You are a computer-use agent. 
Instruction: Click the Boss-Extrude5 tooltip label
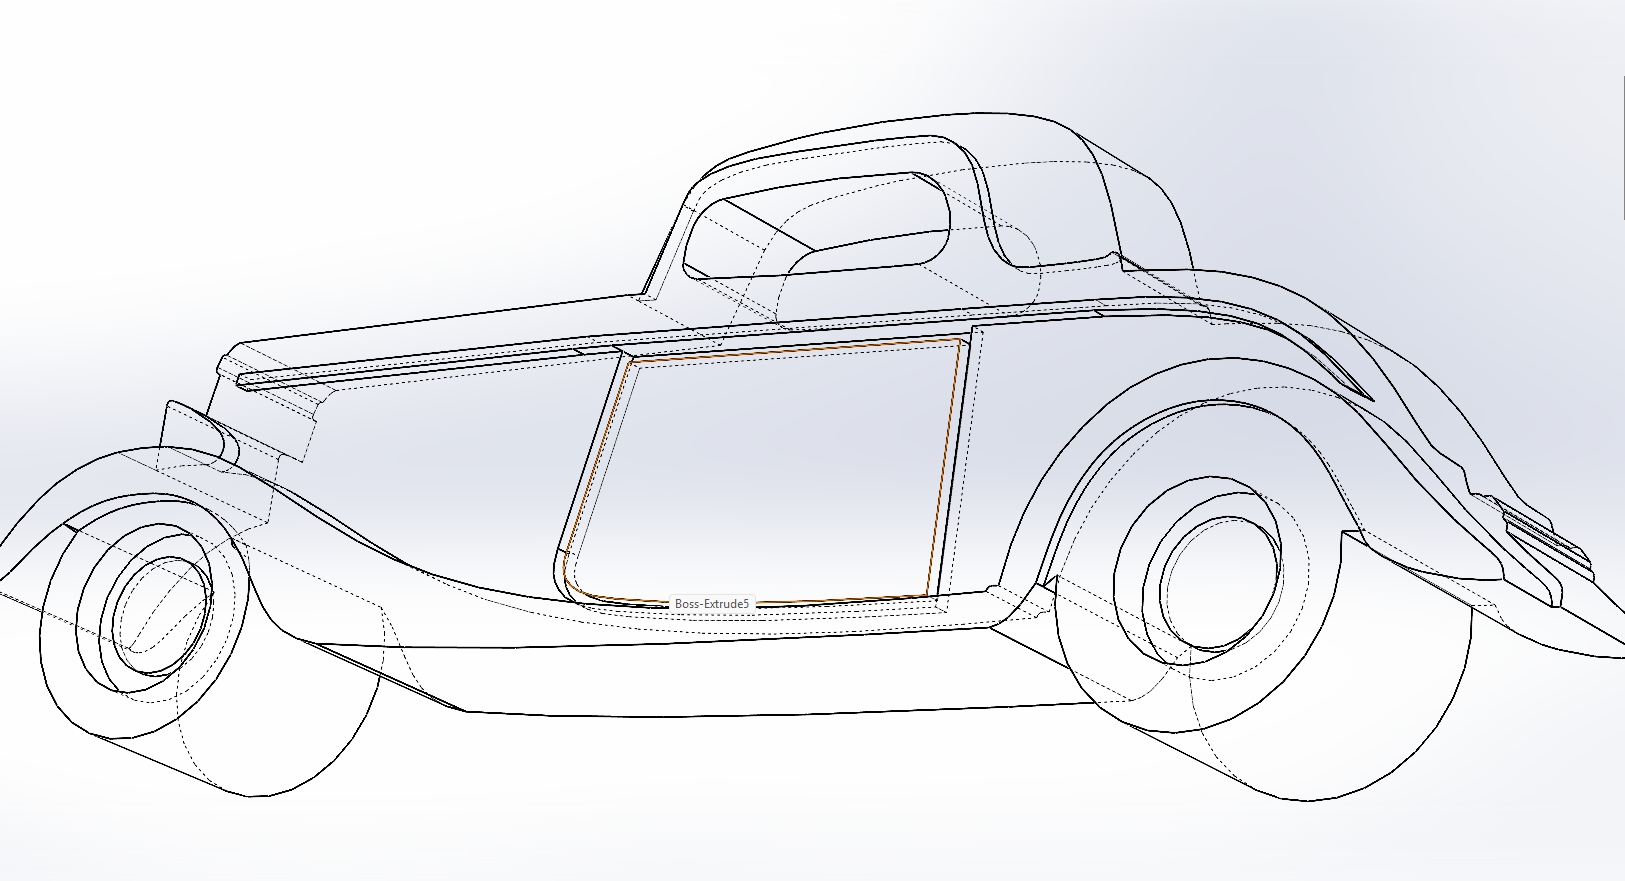(x=711, y=604)
